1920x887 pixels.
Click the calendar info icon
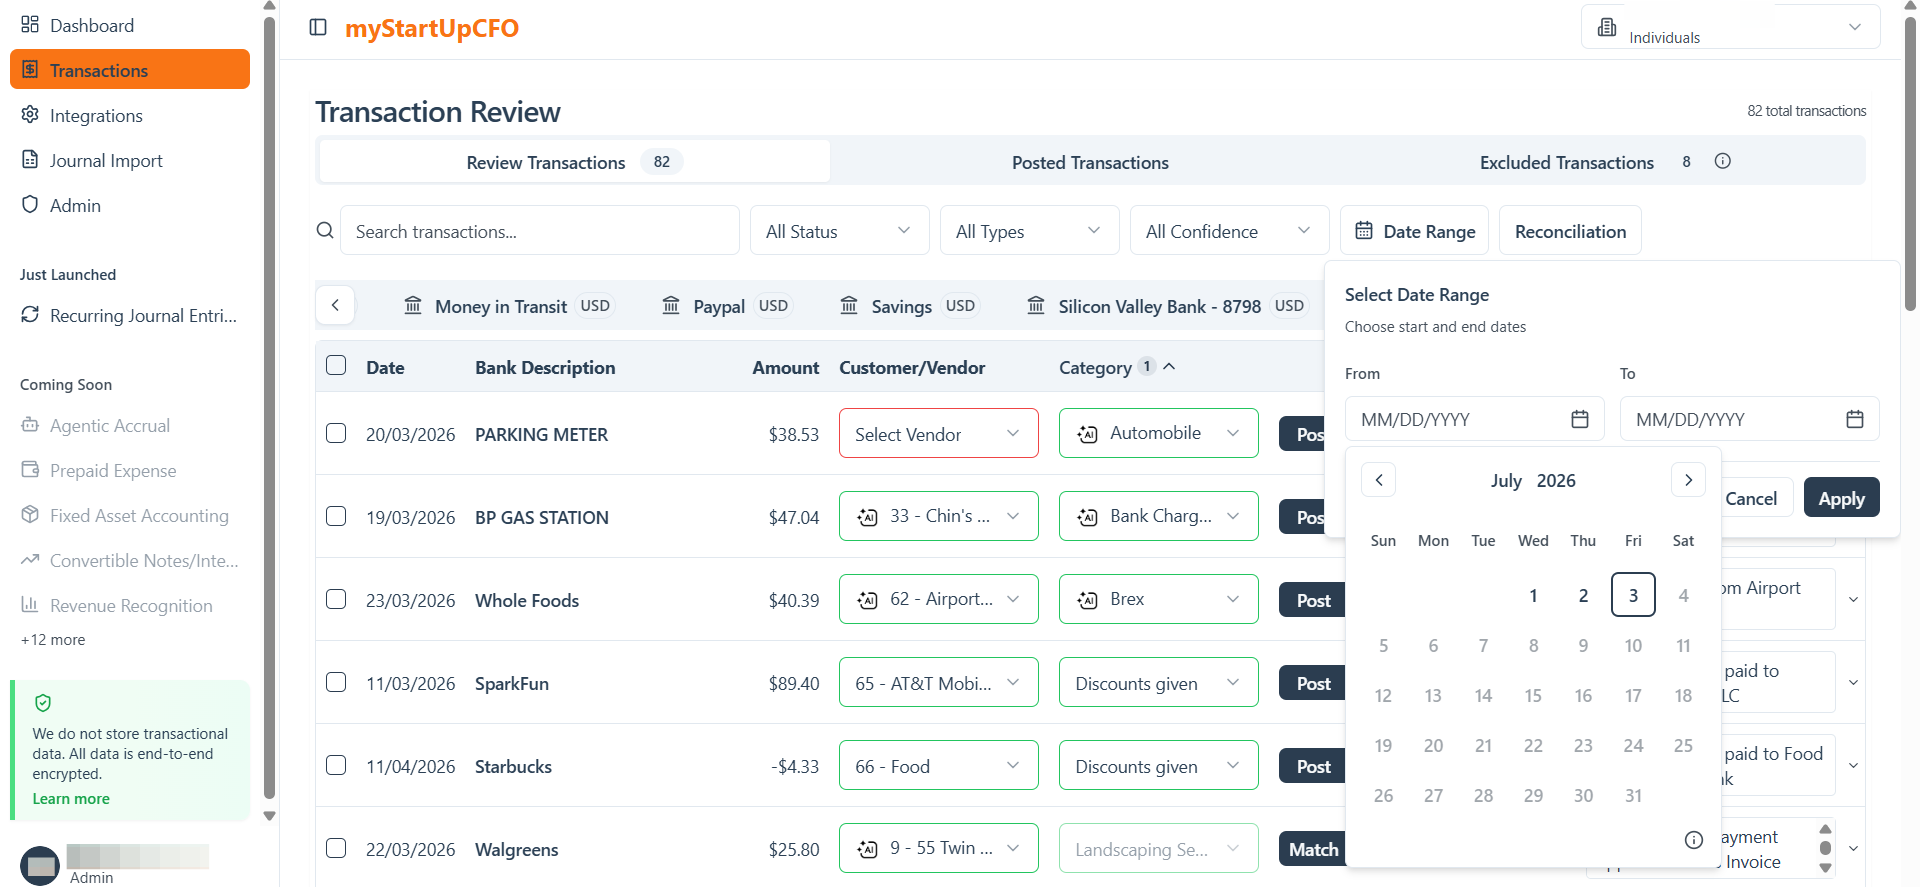(1693, 840)
